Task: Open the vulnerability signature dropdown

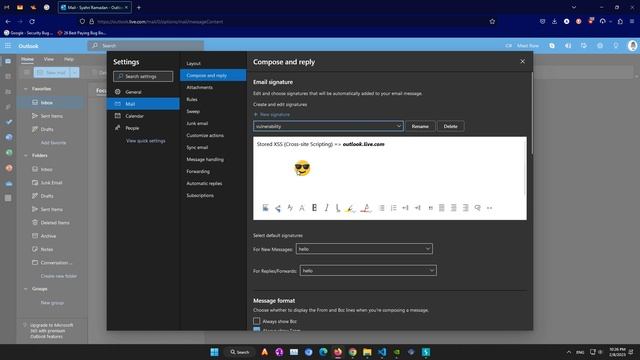Action: [328, 126]
